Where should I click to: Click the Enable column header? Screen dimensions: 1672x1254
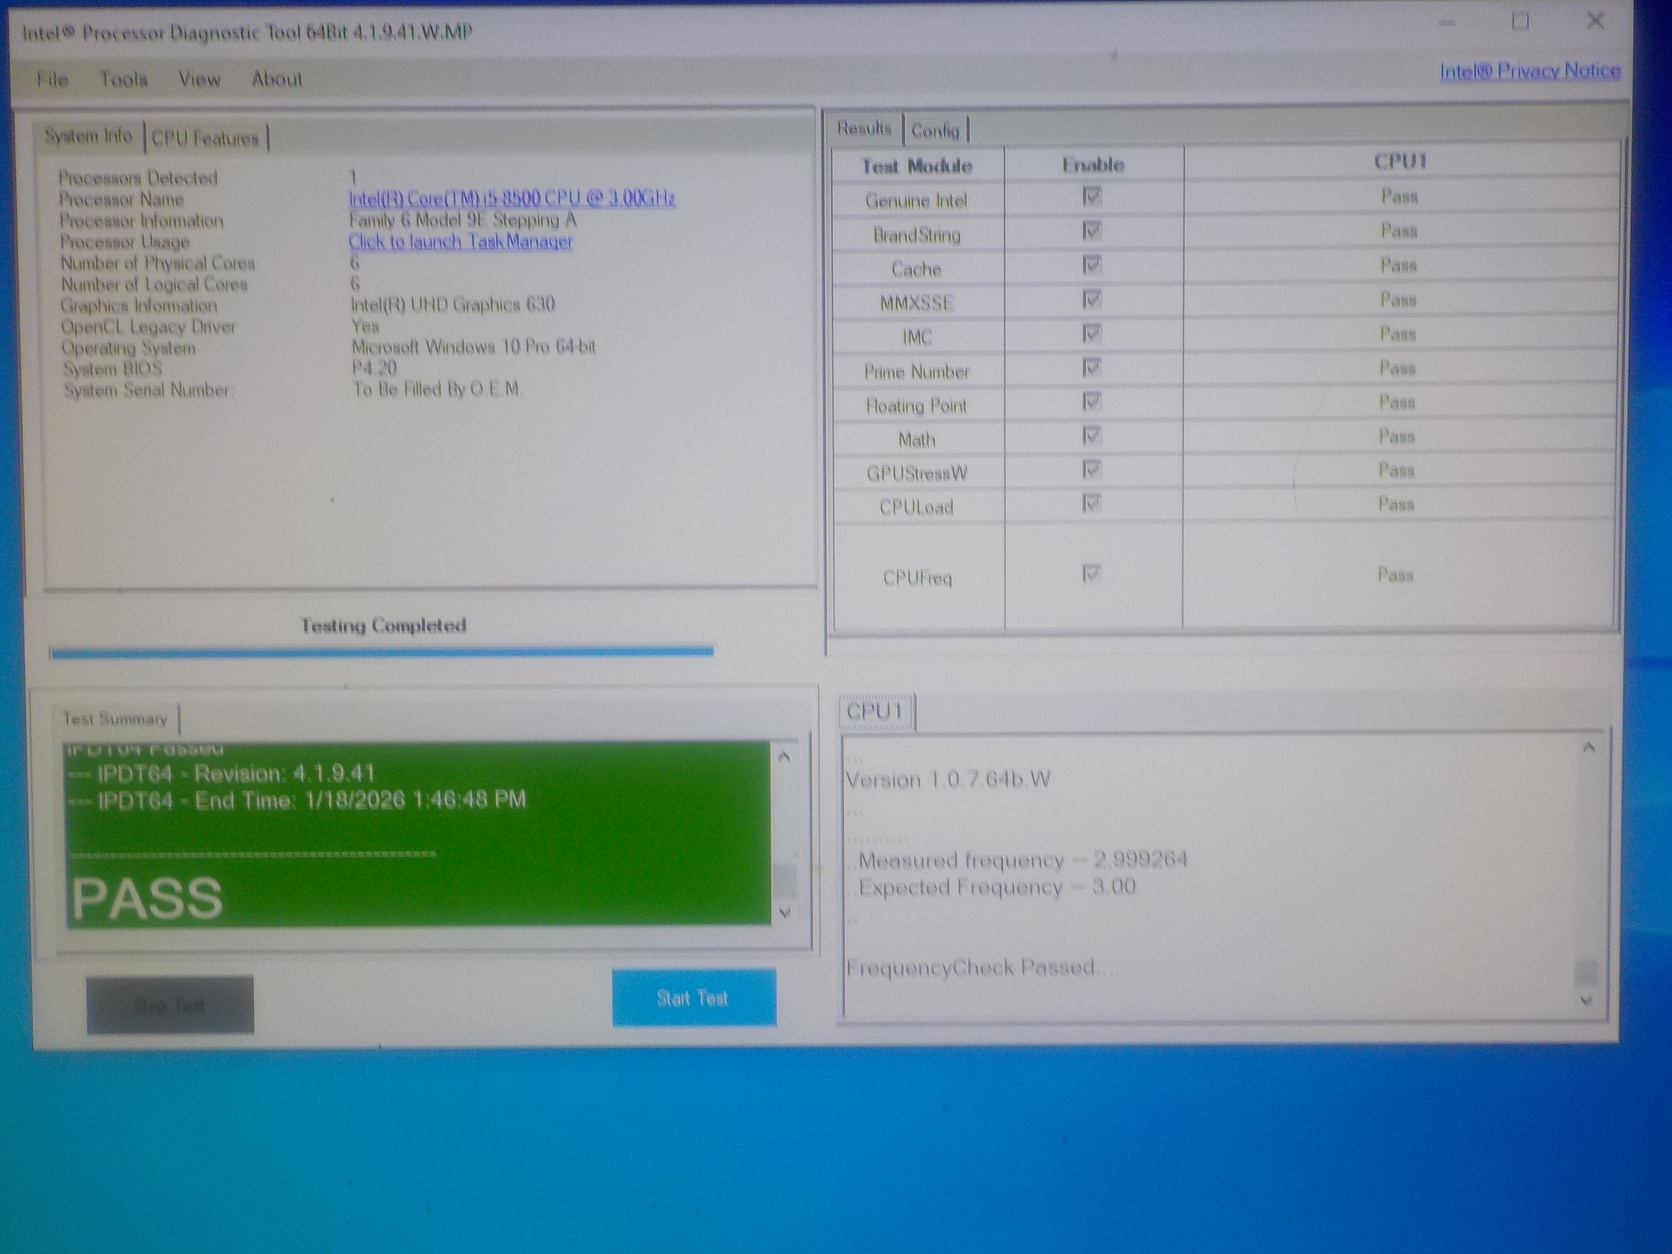1094,164
